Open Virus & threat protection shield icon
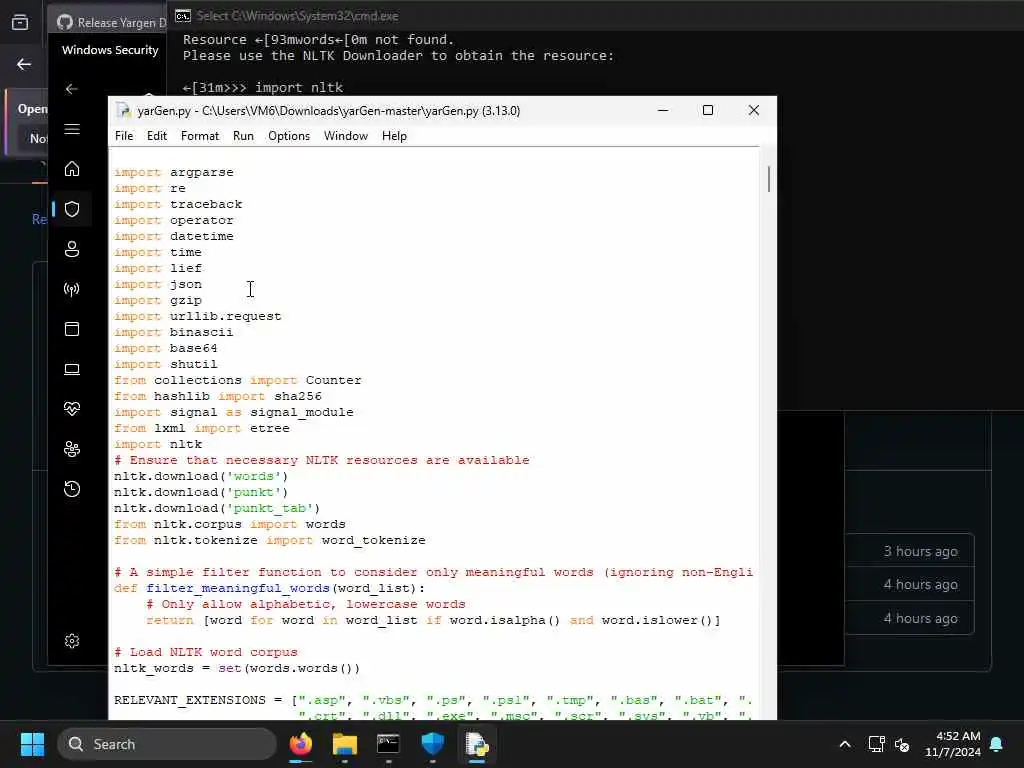The image size is (1024, 768). 72,209
